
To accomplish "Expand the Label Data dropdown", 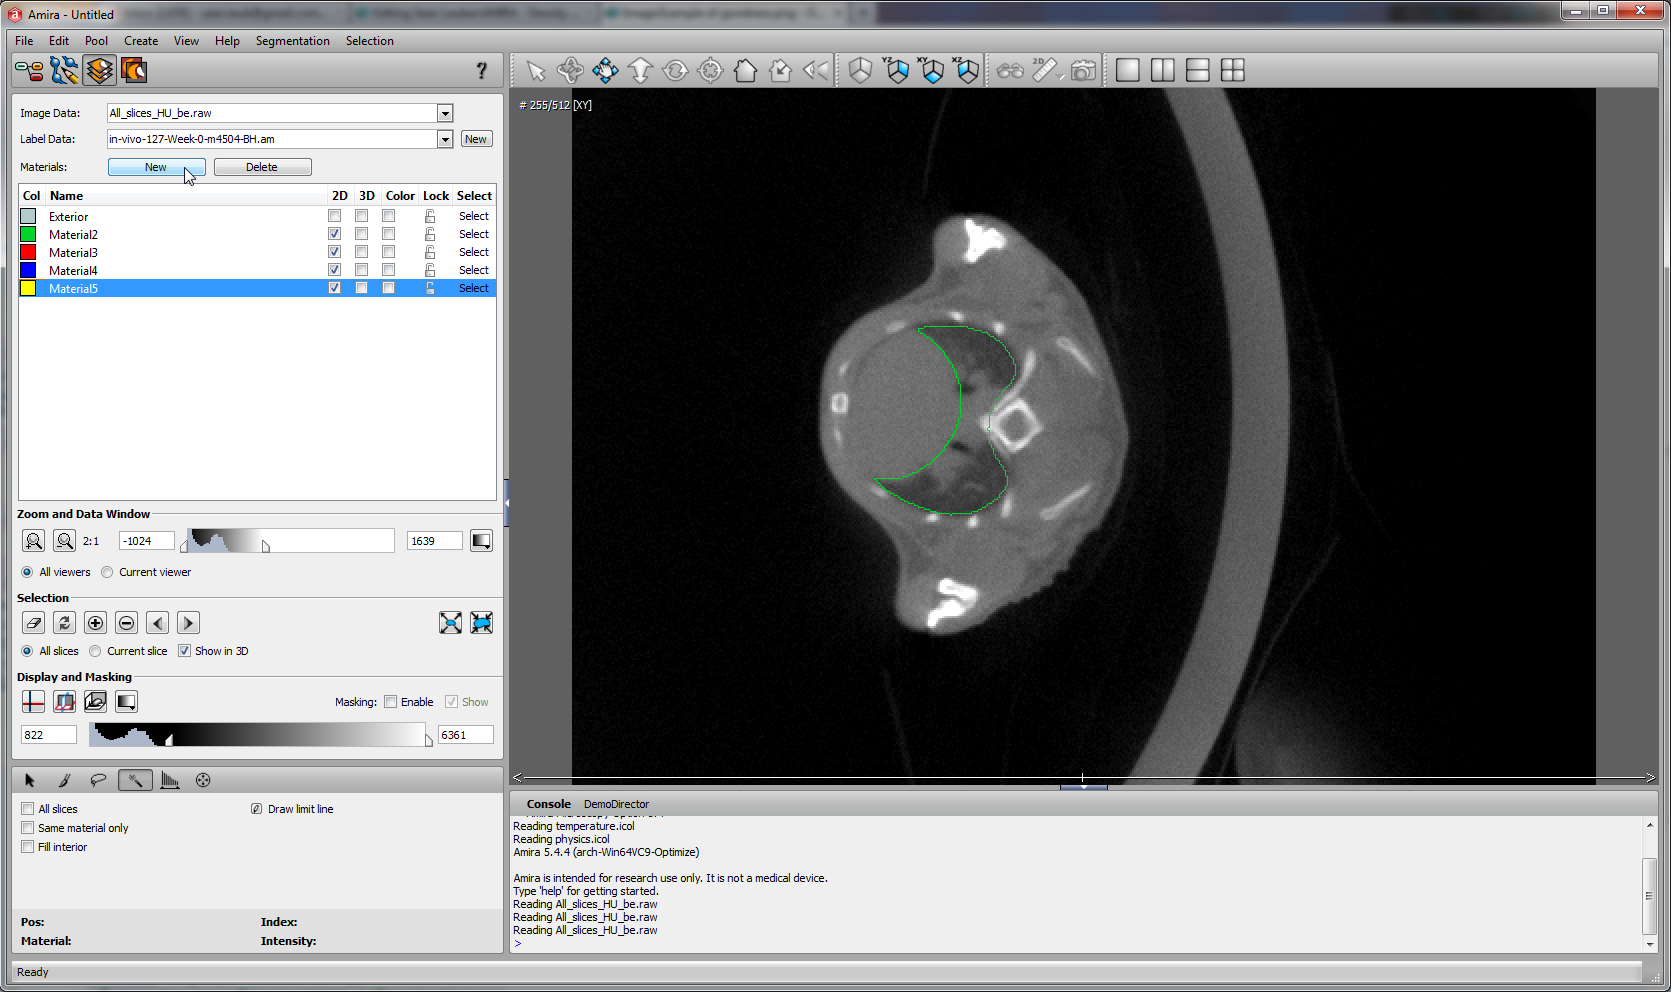I will (x=445, y=140).
